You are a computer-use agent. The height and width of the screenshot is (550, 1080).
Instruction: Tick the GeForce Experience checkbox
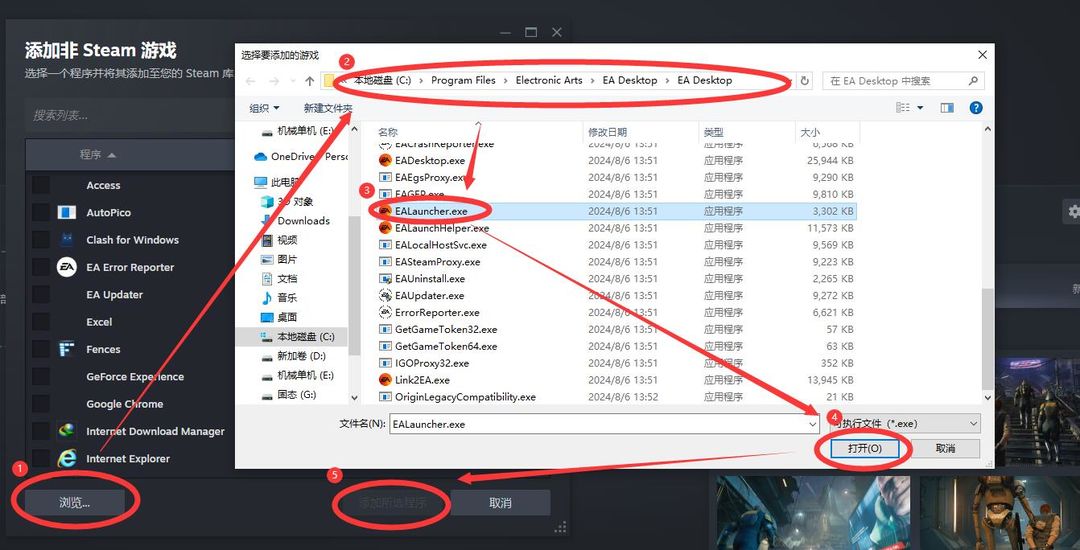coord(41,377)
